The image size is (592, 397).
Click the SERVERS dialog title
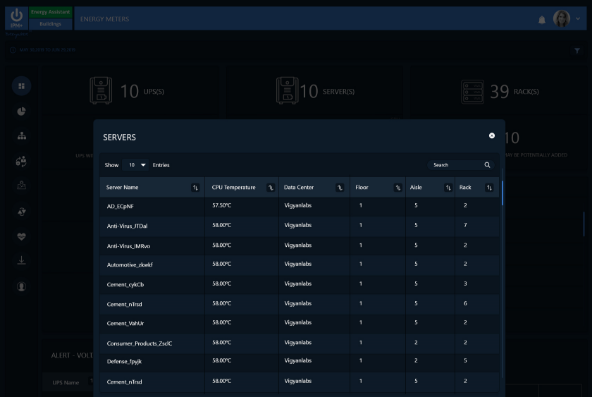tap(119, 137)
